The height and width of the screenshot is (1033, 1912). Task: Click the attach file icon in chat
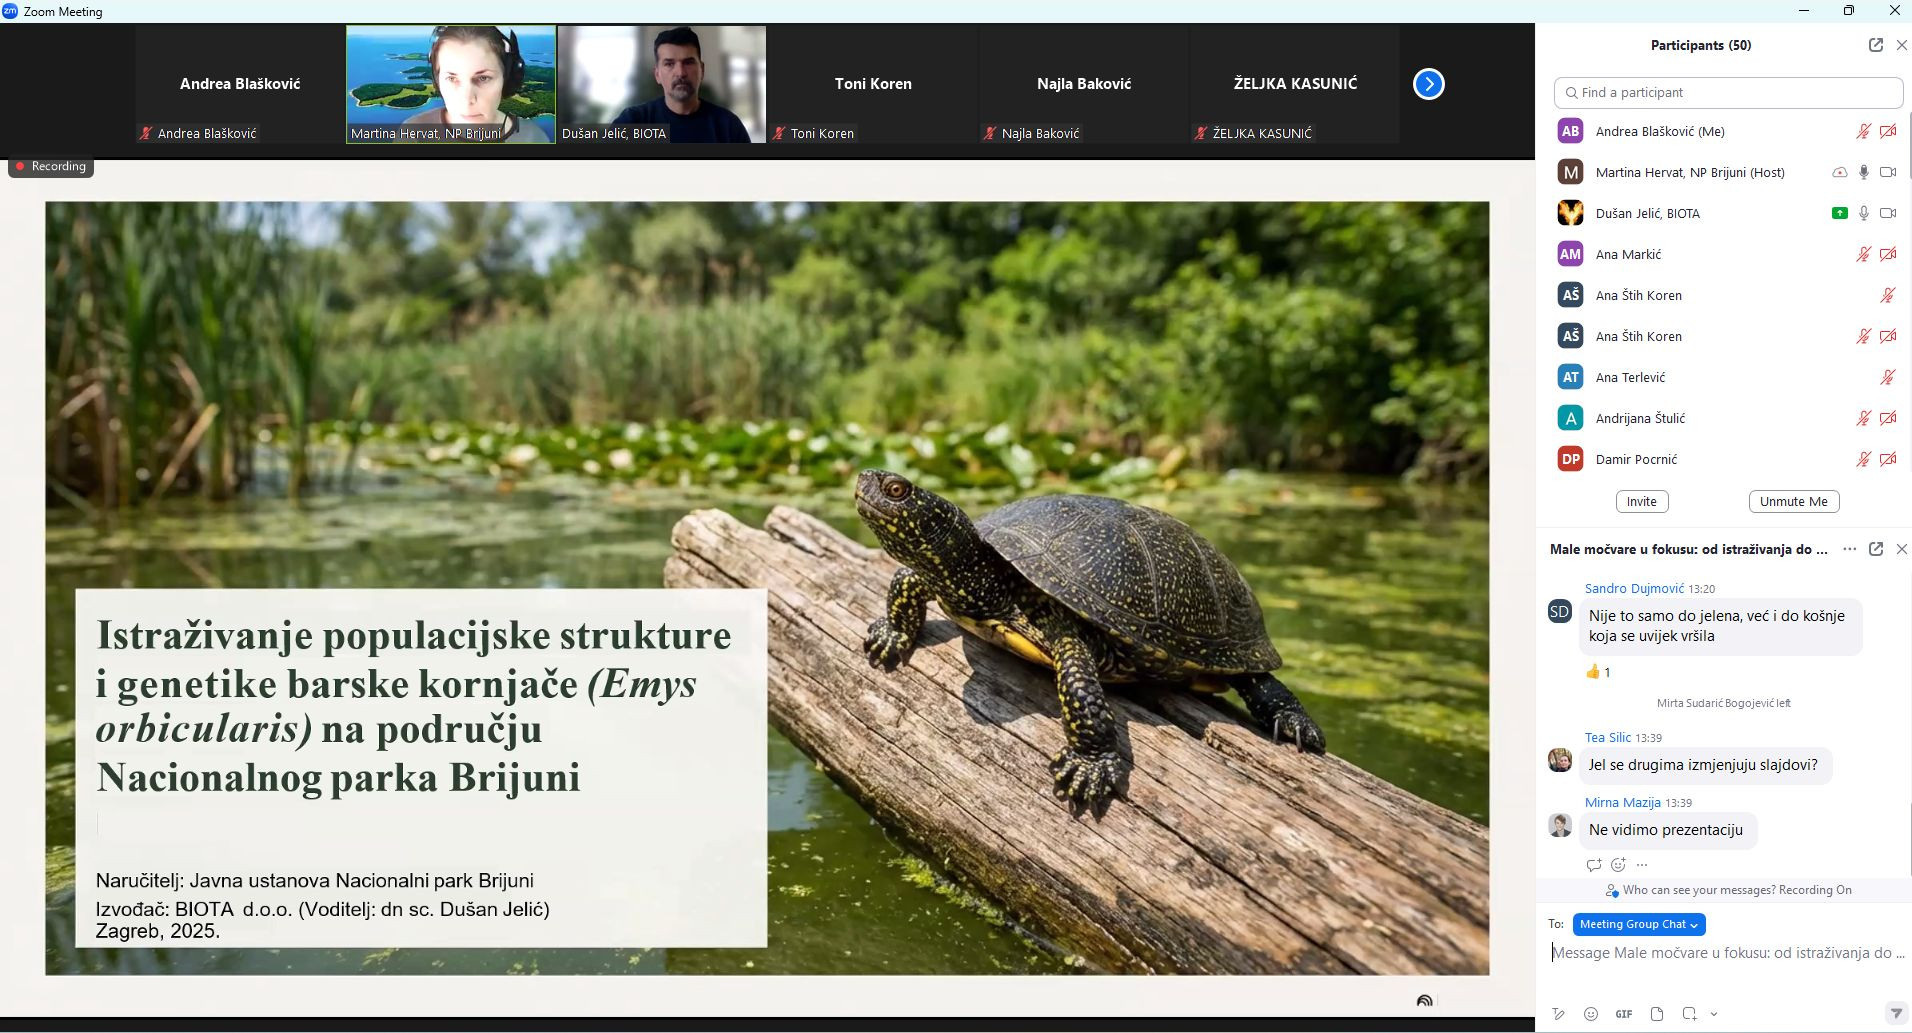click(1657, 1014)
